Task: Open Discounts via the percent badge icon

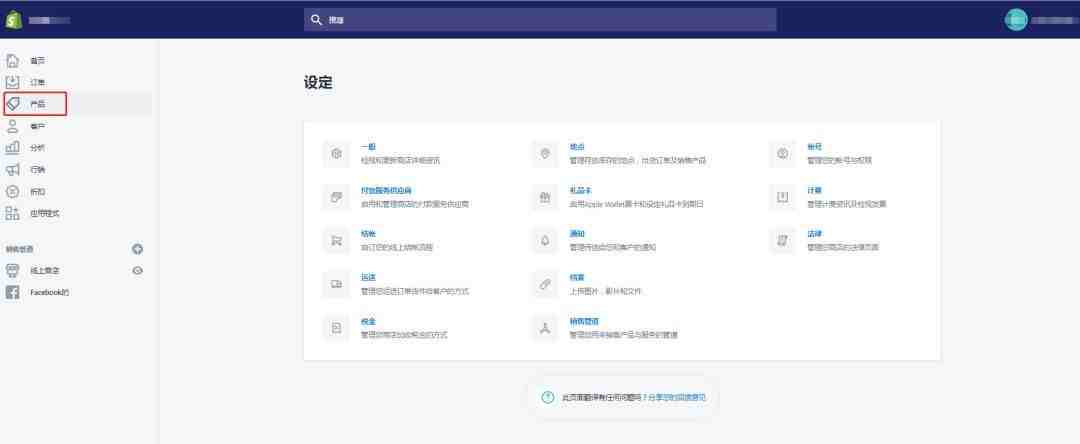Action: point(12,191)
